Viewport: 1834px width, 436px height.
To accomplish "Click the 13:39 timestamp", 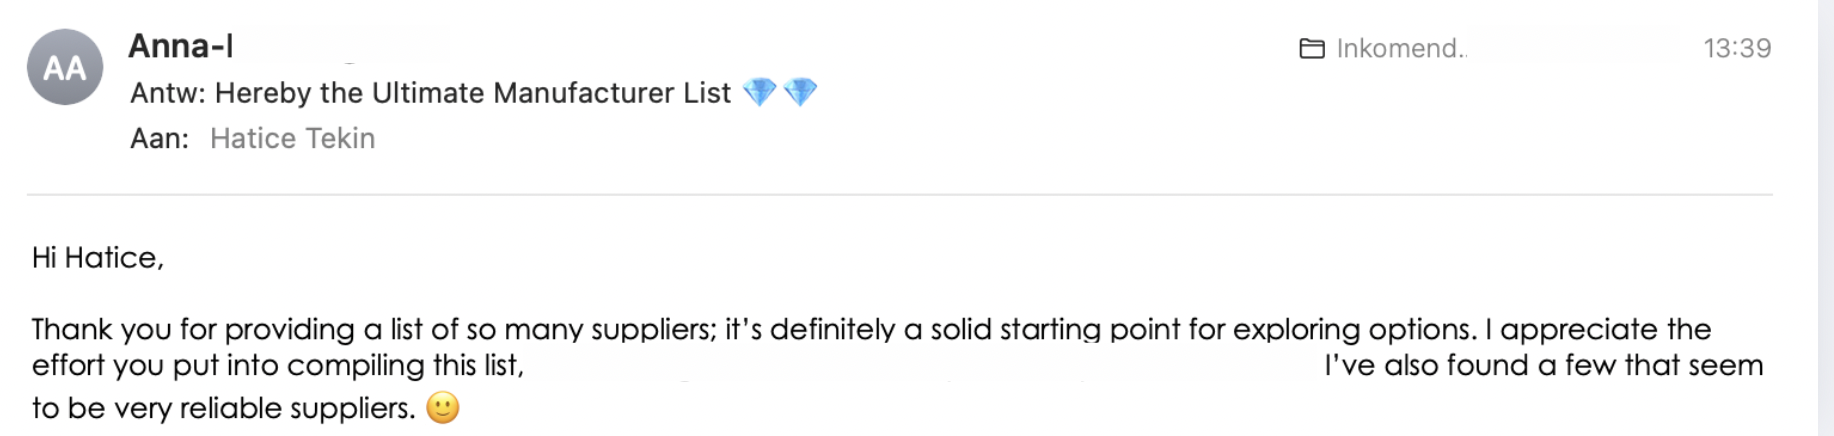I will tap(1737, 48).
